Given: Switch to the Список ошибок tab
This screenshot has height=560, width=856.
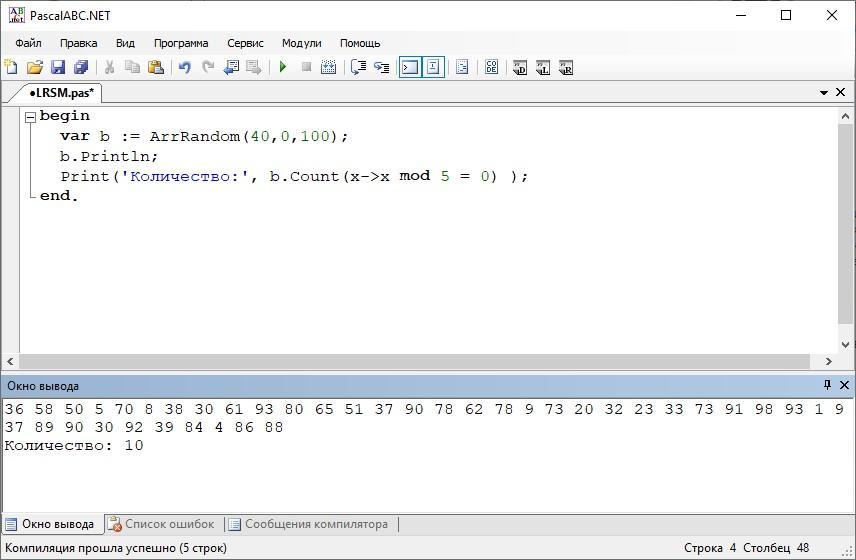Looking at the screenshot, I should click(162, 524).
